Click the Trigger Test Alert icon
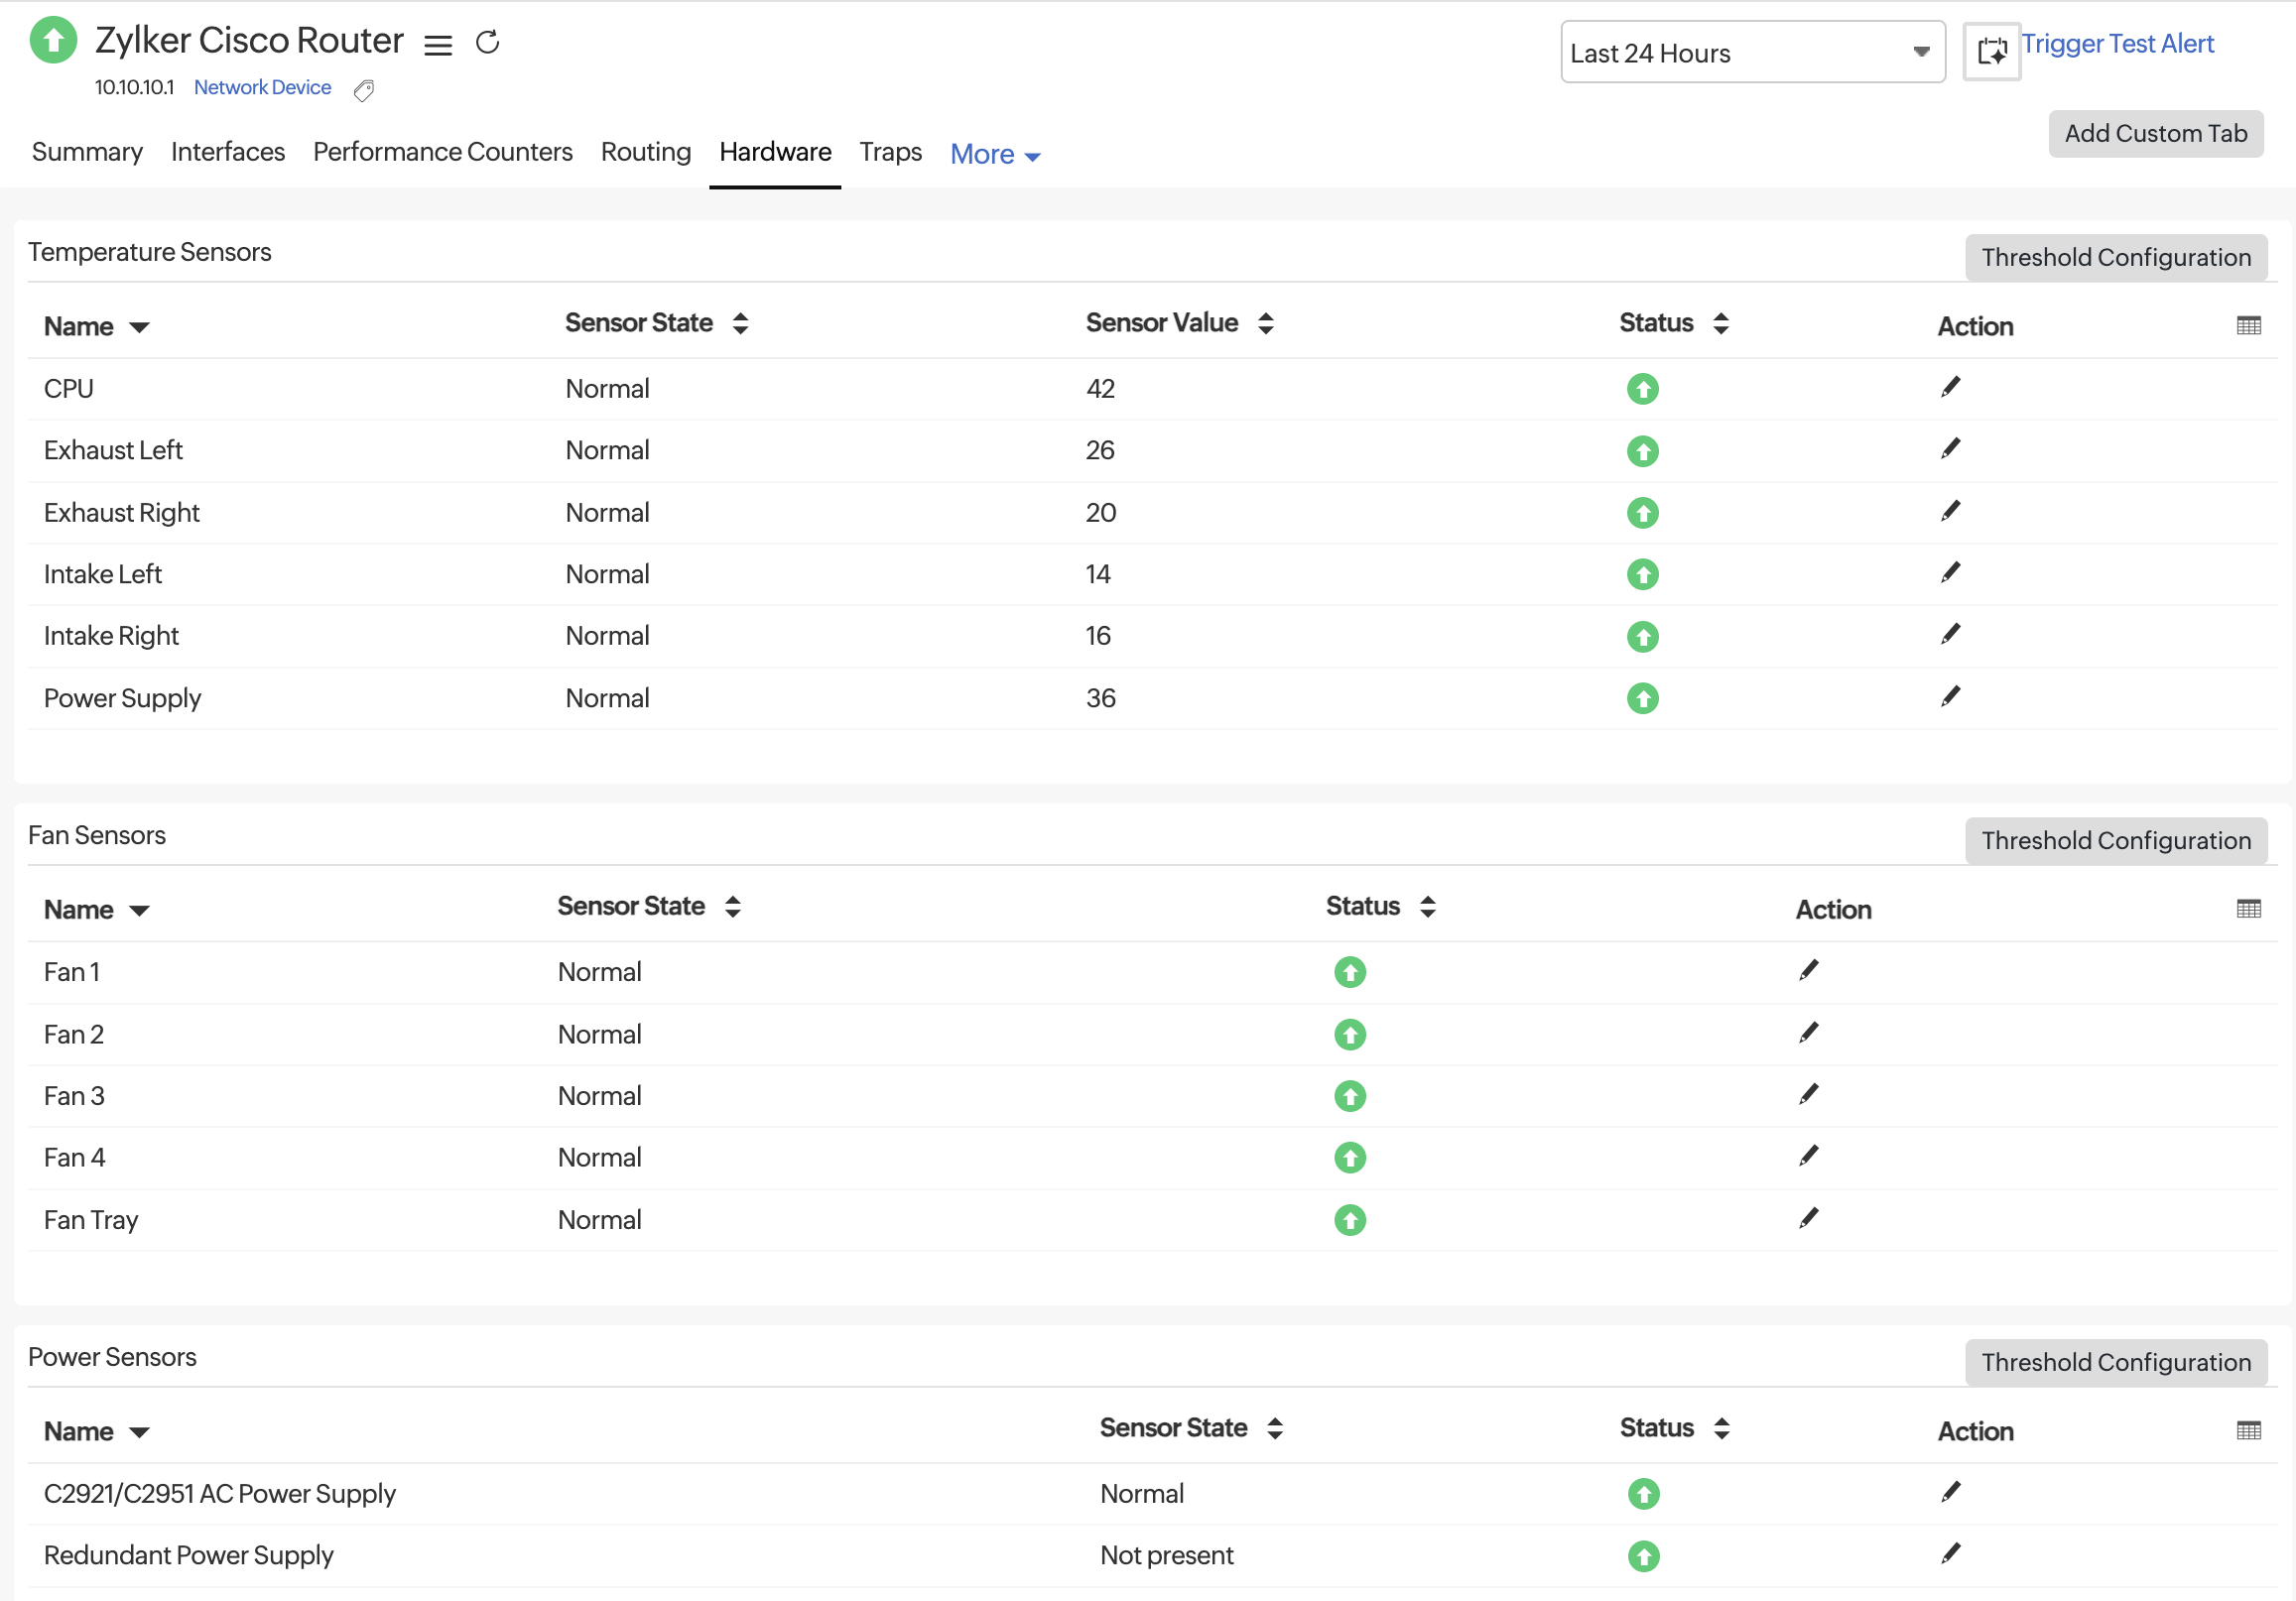Viewport: 2296px width, 1601px height. [x=1991, y=51]
